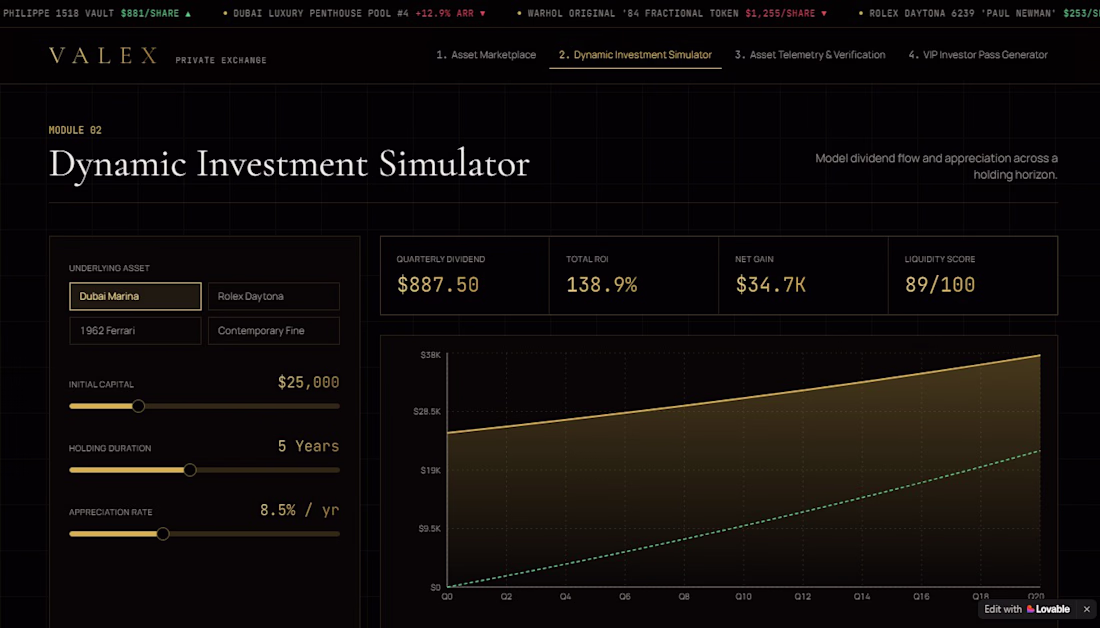The height and width of the screenshot is (628, 1100).
Task: Select the Dynamic Investment Simulator tab
Action: 635,55
